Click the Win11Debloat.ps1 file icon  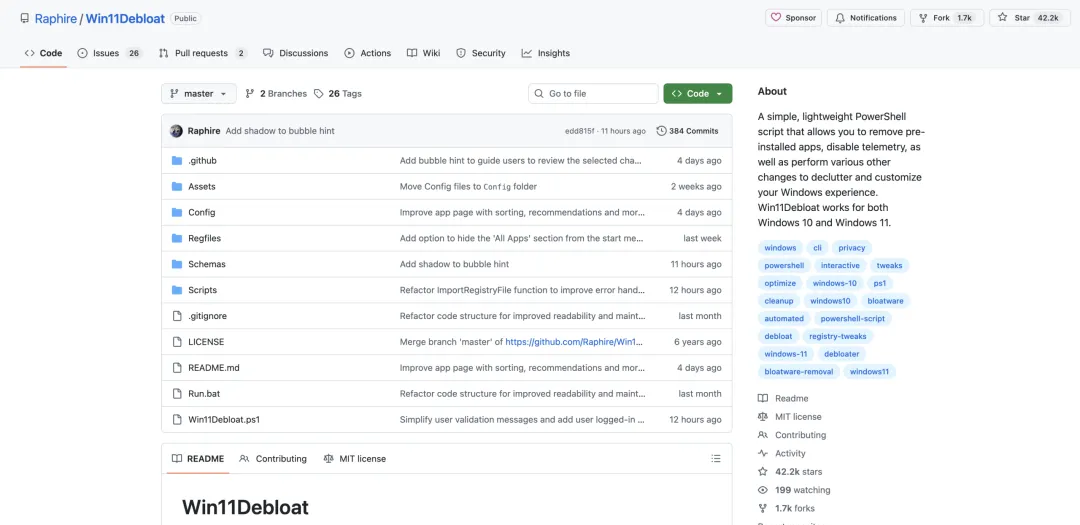pos(176,420)
